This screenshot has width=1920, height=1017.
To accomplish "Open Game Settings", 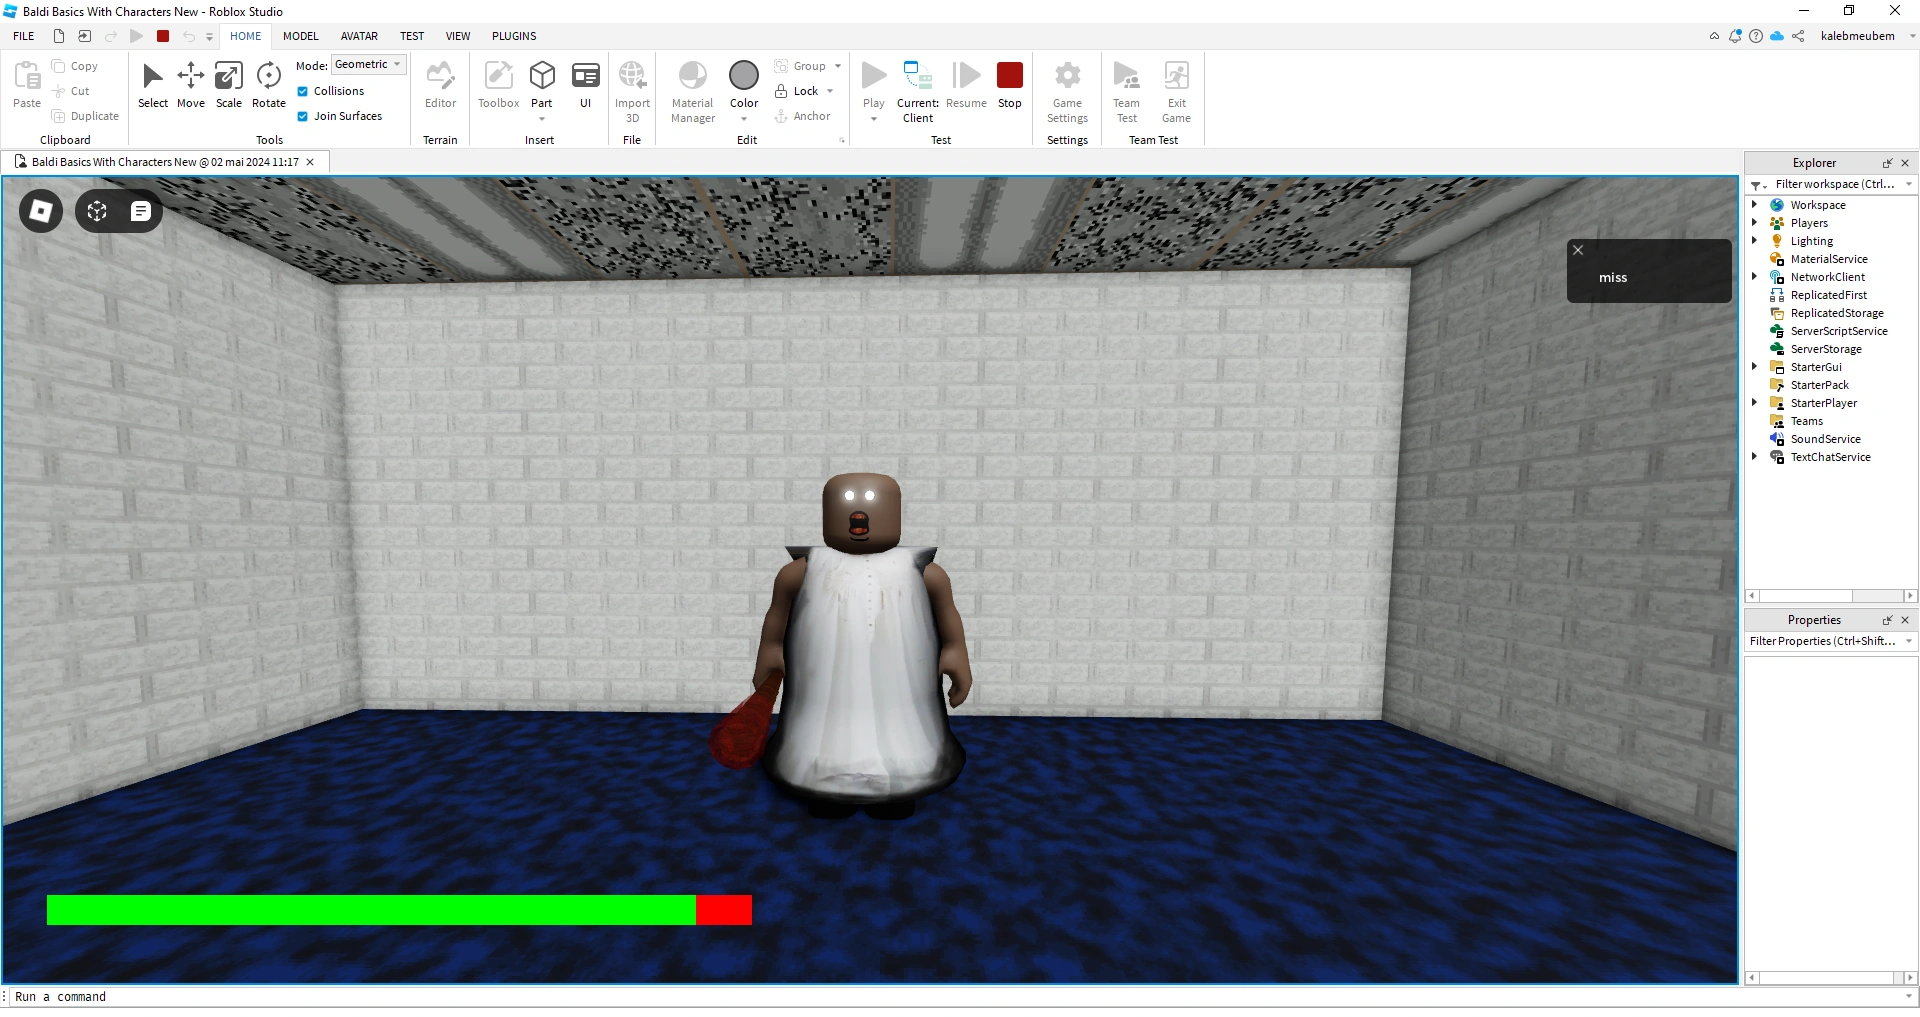I will coord(1067,91).
